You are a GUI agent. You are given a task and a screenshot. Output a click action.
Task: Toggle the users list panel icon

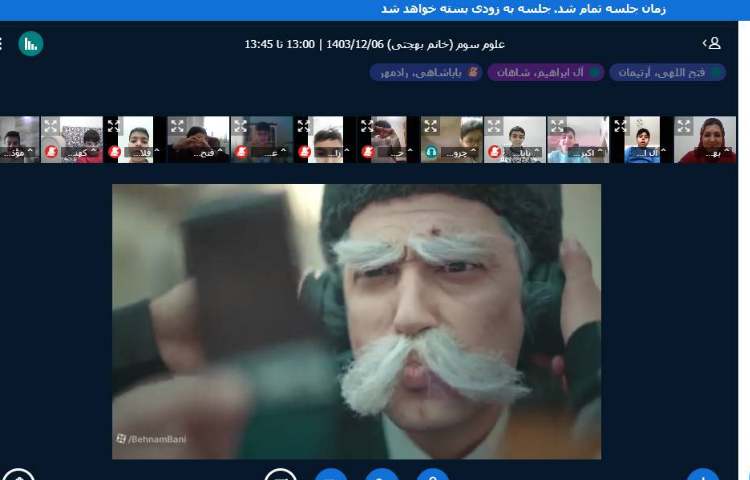click(712, 44)
